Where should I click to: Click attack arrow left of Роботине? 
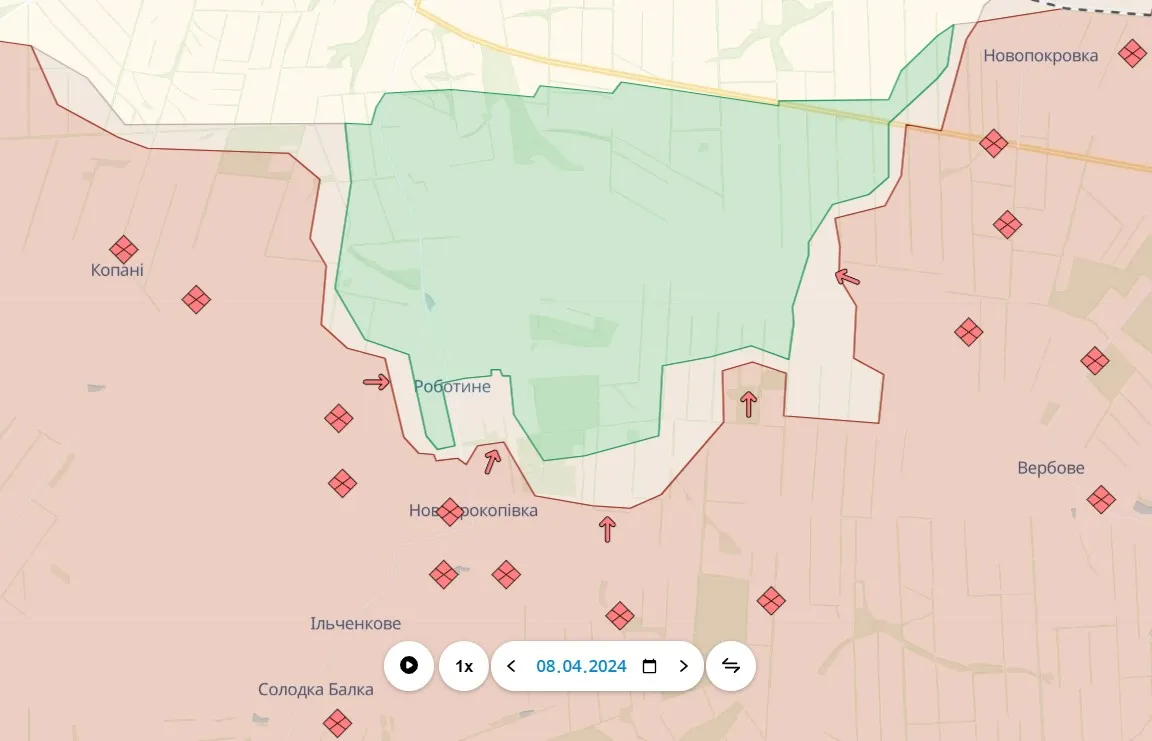(x=376, y=382)
